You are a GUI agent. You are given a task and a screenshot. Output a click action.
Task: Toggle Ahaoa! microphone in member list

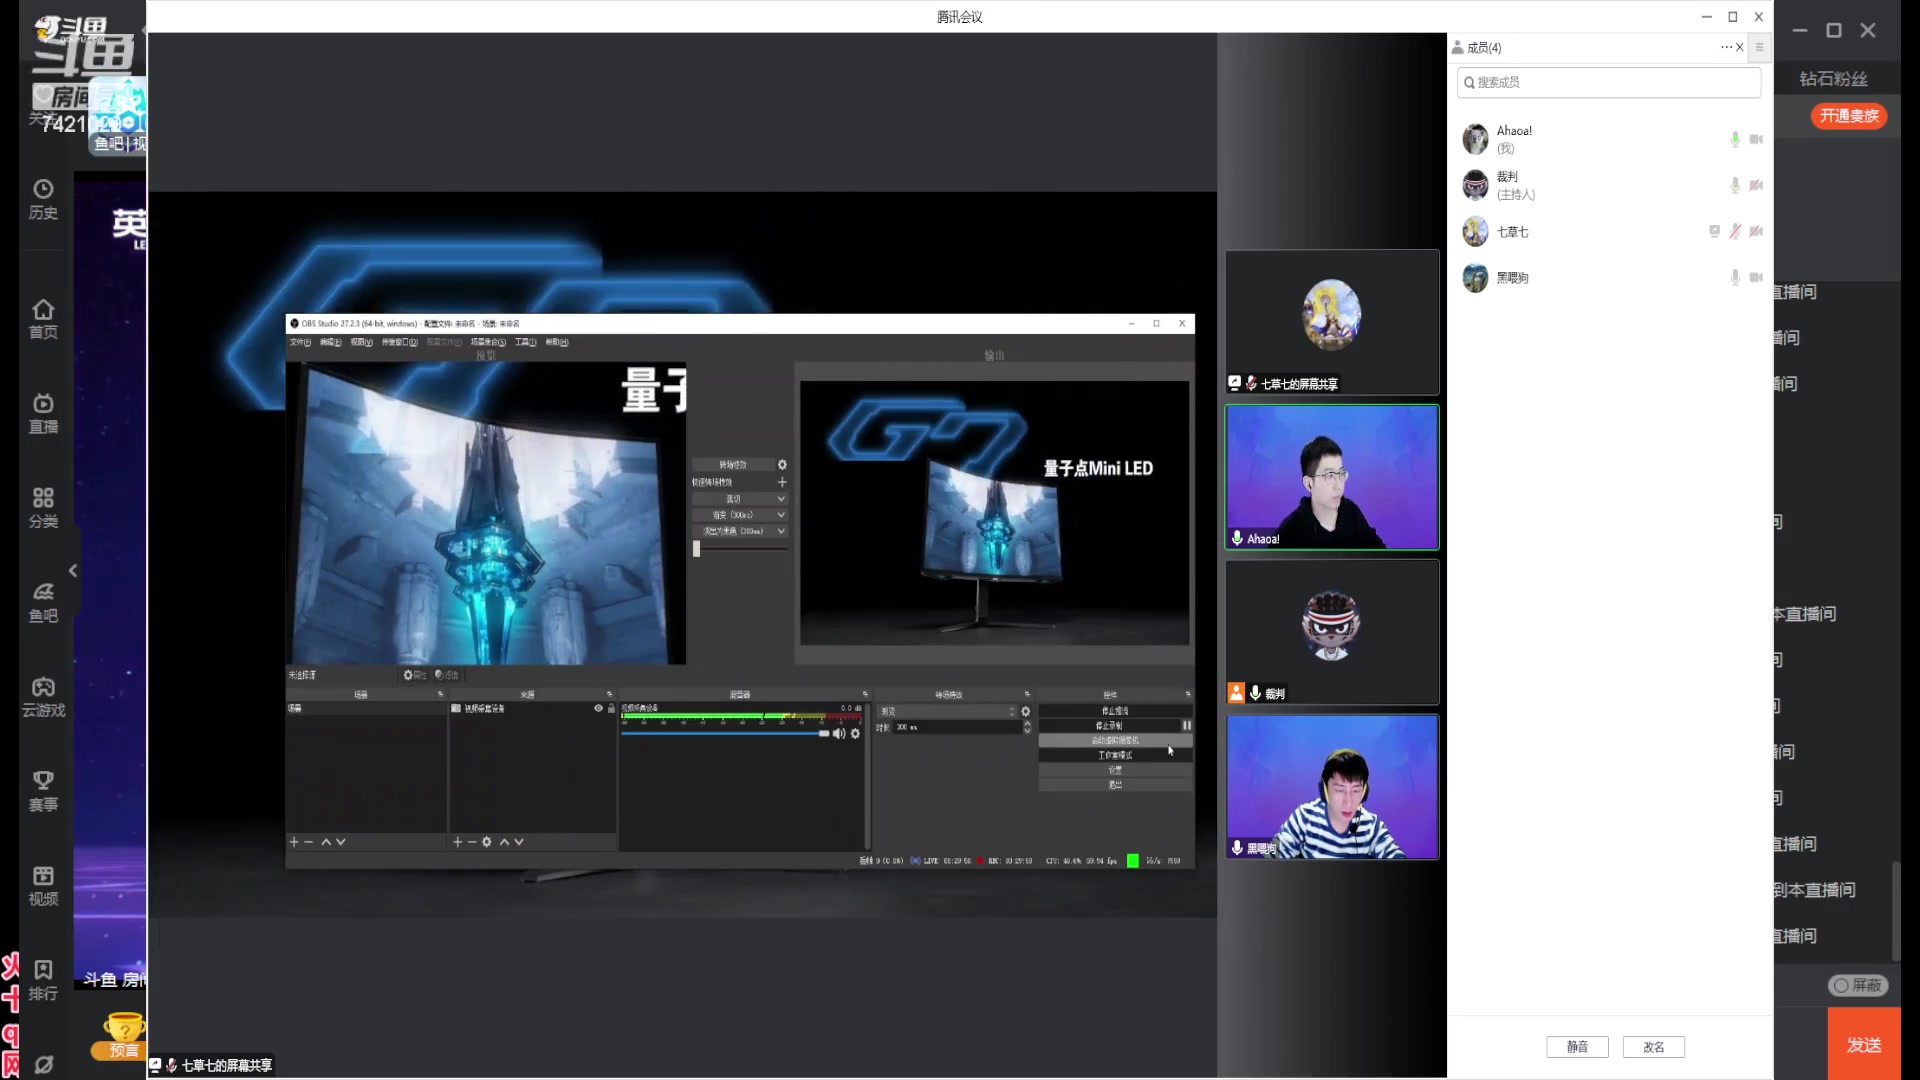[x=1735, y=139]
